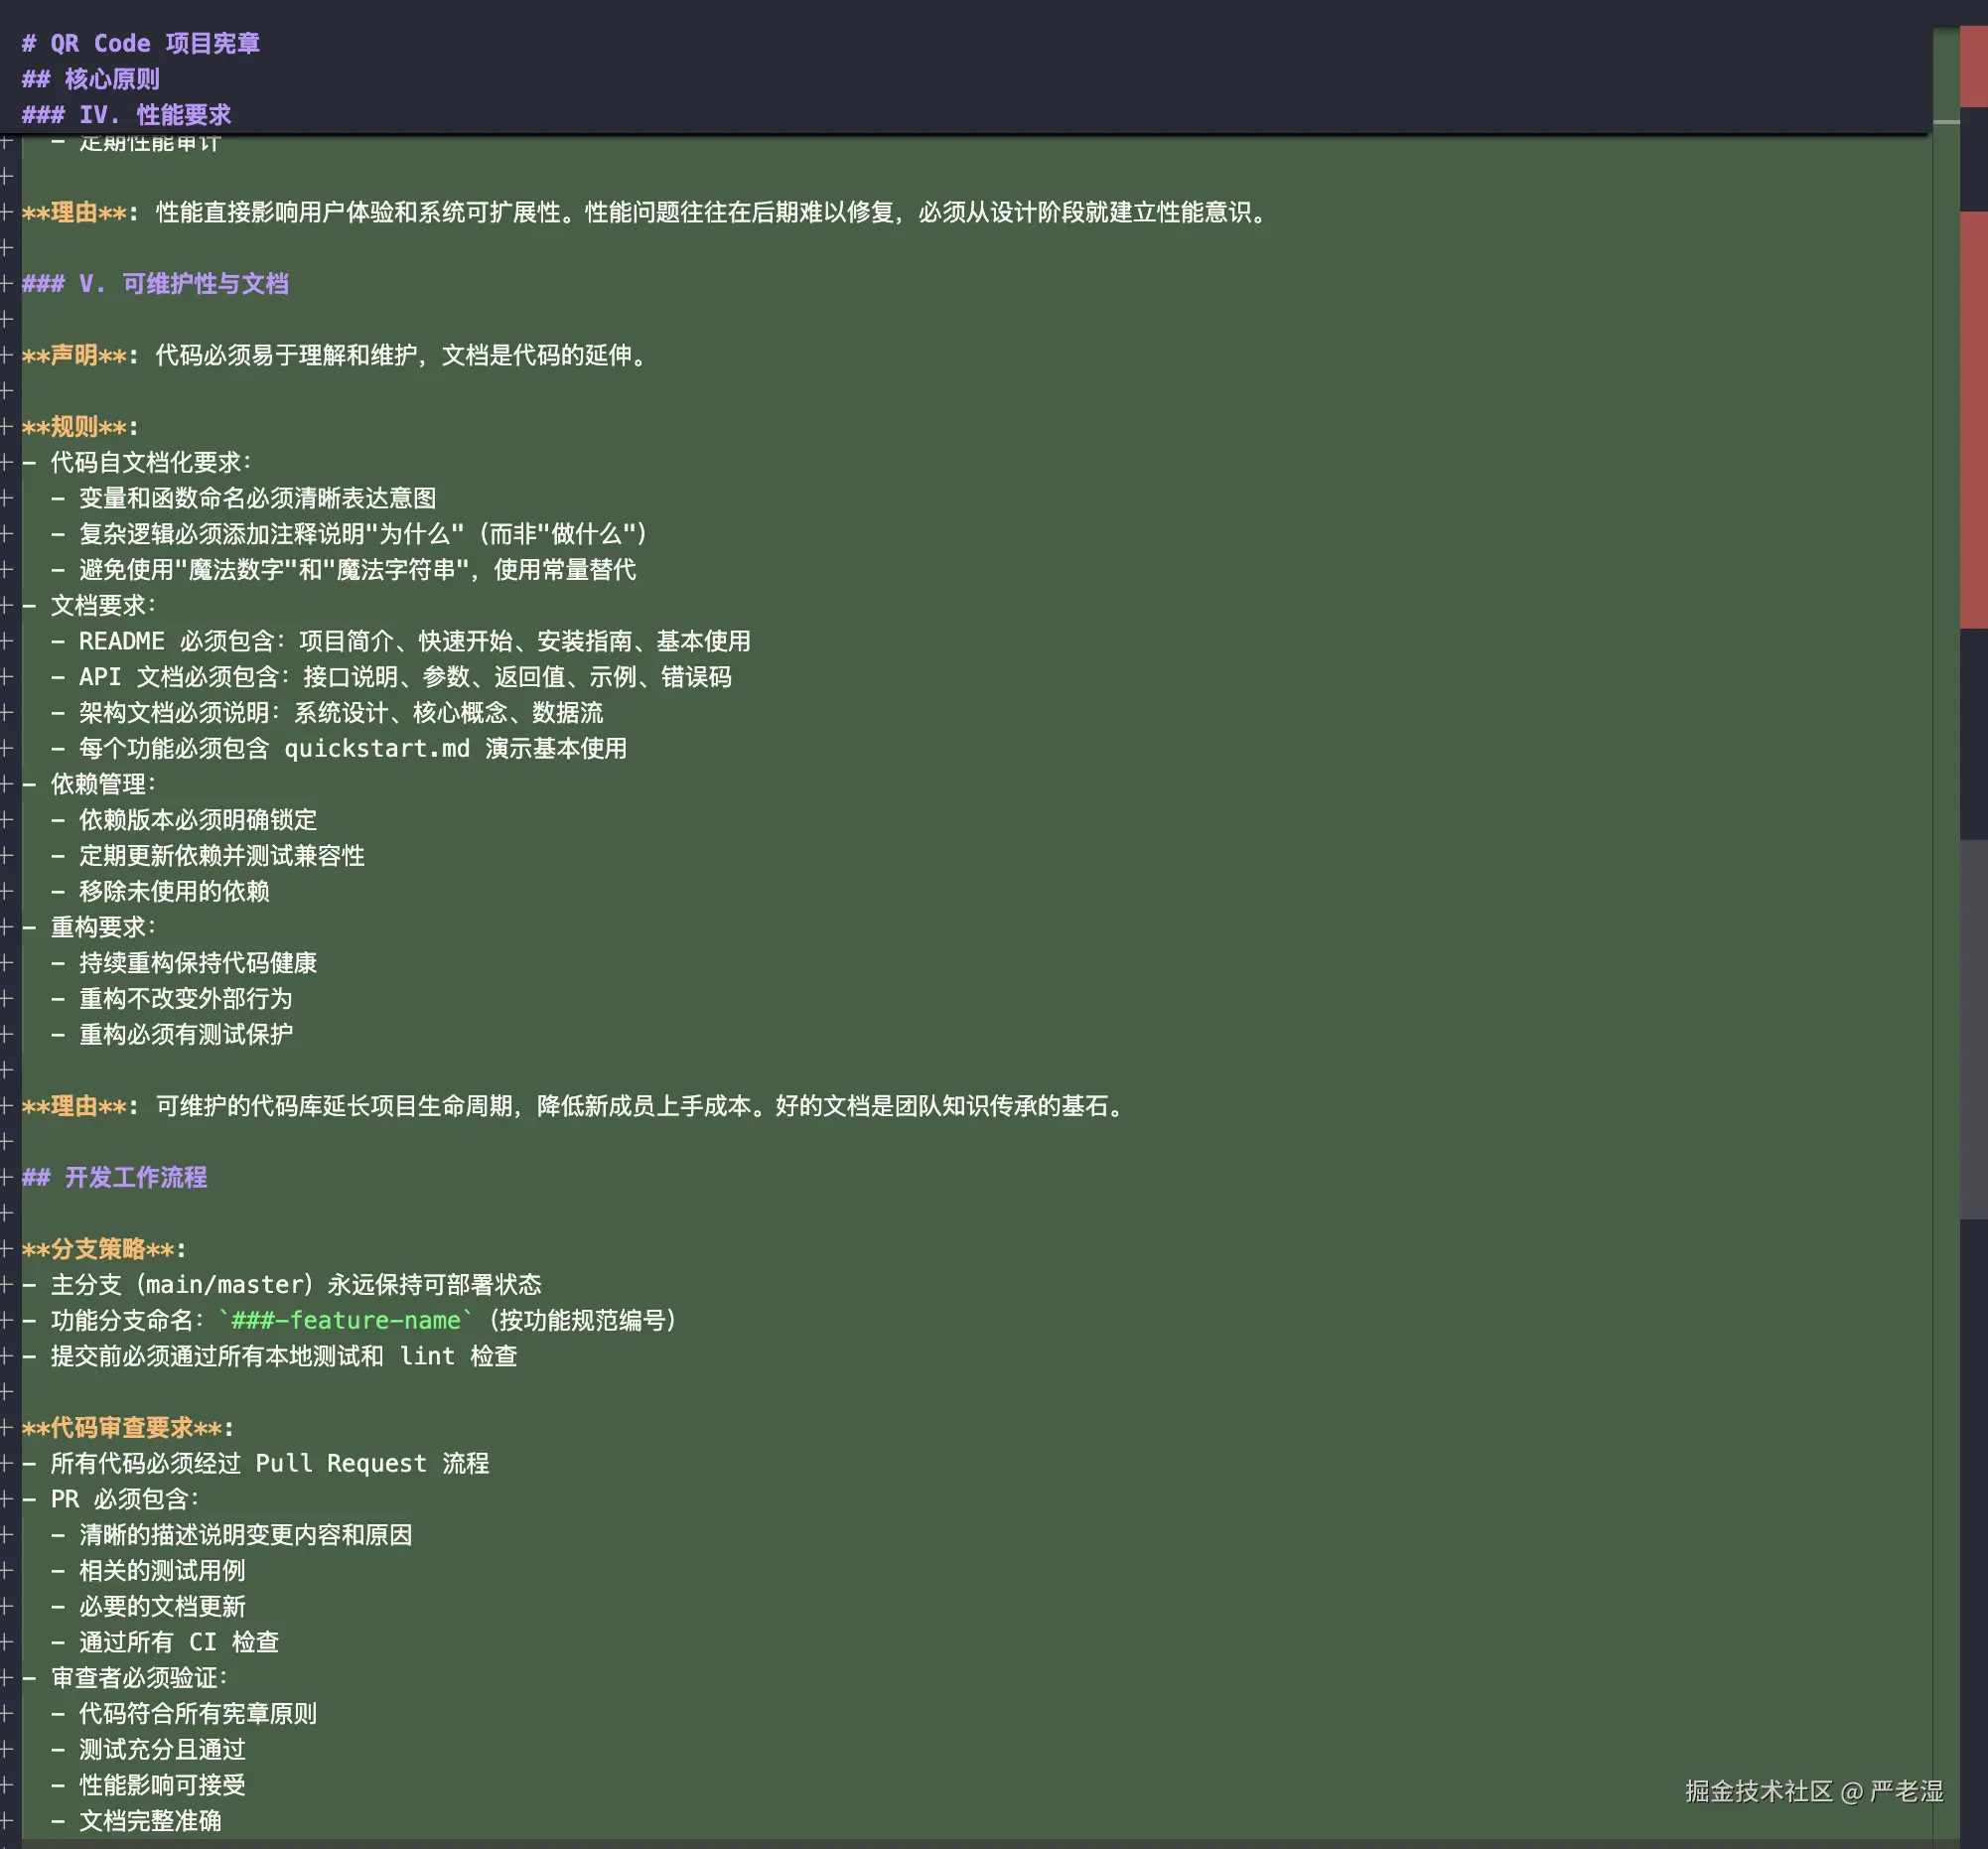This screenshot has width=1988, height=1849.
Task: Jump to sticky header '## 核心原则'
Action: tap(91, 79)
